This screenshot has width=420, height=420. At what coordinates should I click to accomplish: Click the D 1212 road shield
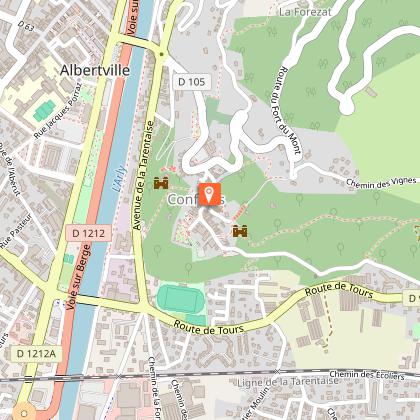[88, 233]
